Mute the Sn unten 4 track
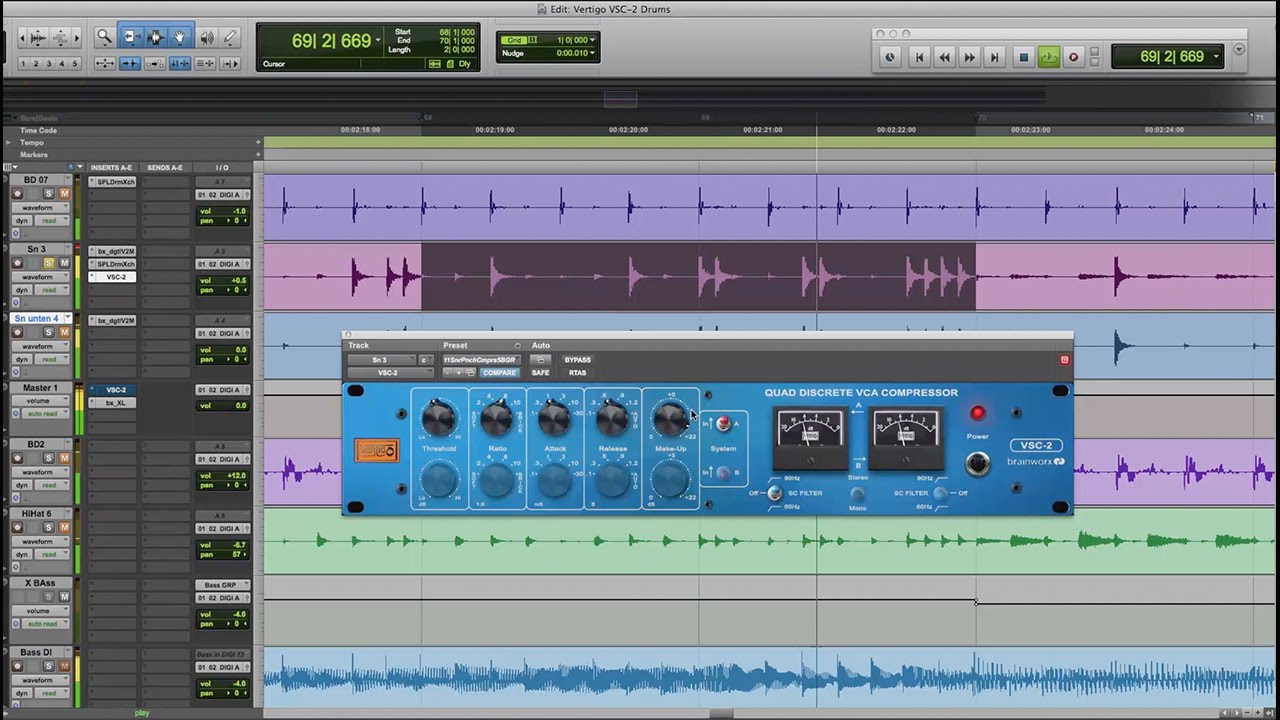This screenshot has height=720, width=1280. 64,333
